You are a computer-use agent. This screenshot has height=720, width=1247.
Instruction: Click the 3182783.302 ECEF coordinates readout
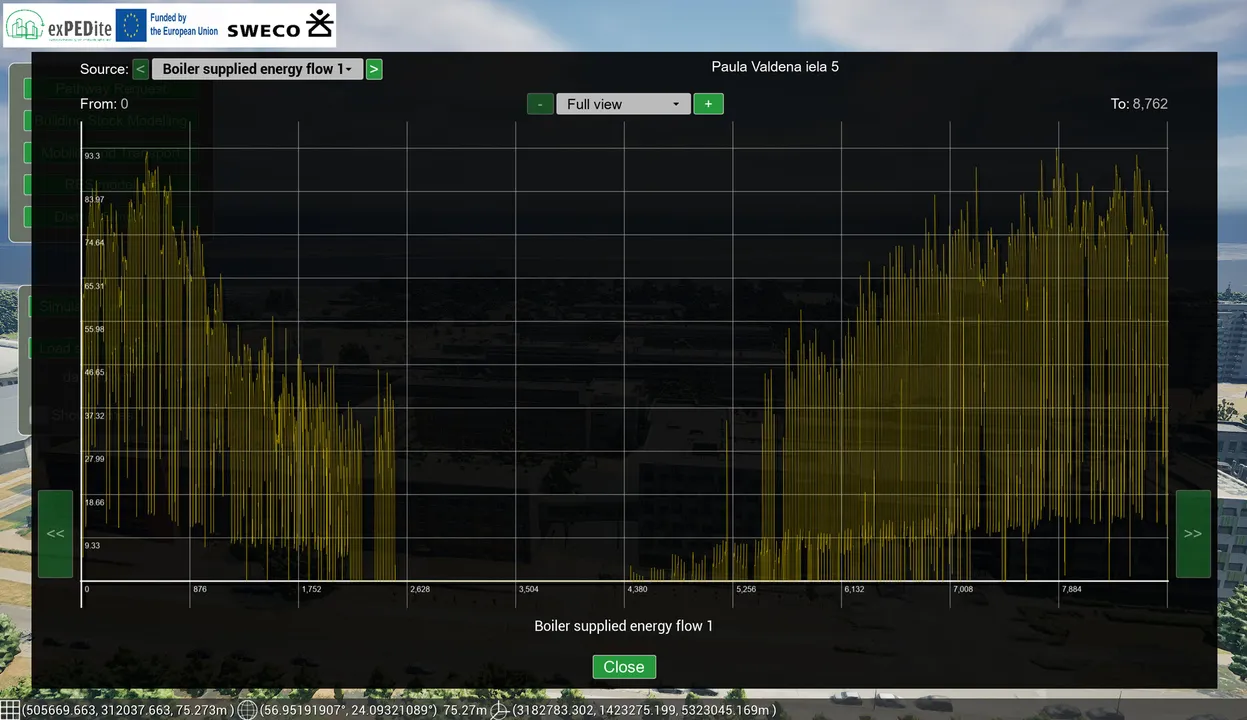[x=644, y=710]
